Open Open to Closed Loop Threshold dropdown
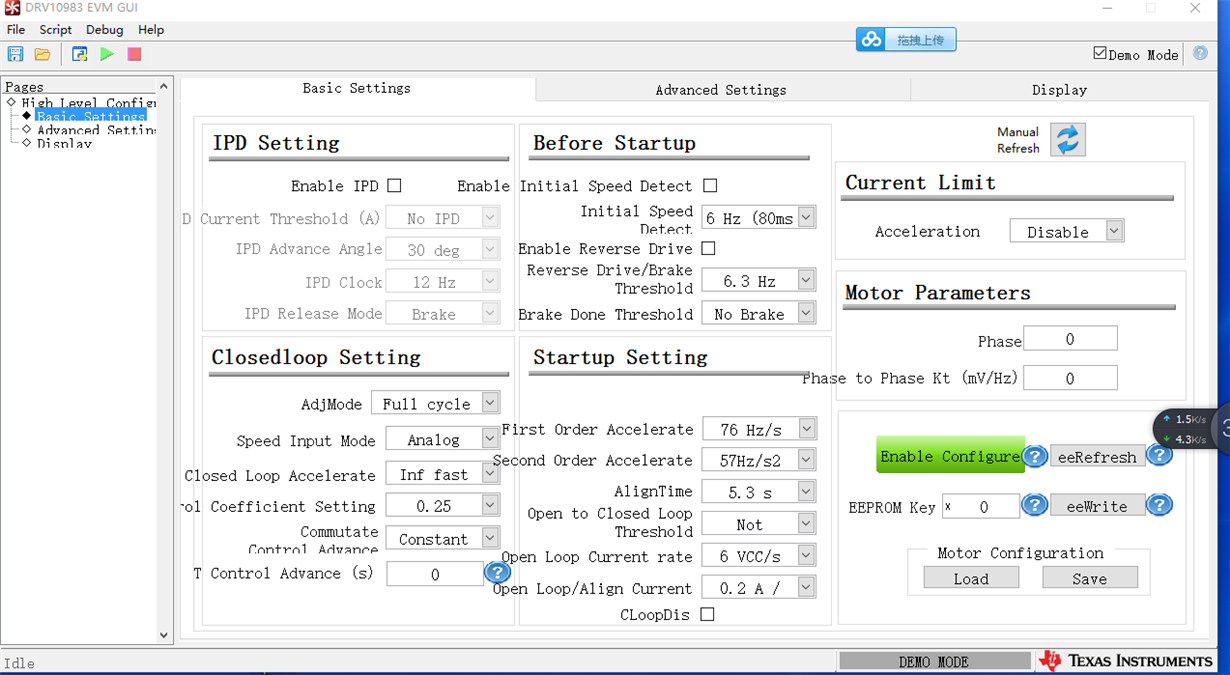The height and width of the screenshot is (675, 1230). [759, 524]
